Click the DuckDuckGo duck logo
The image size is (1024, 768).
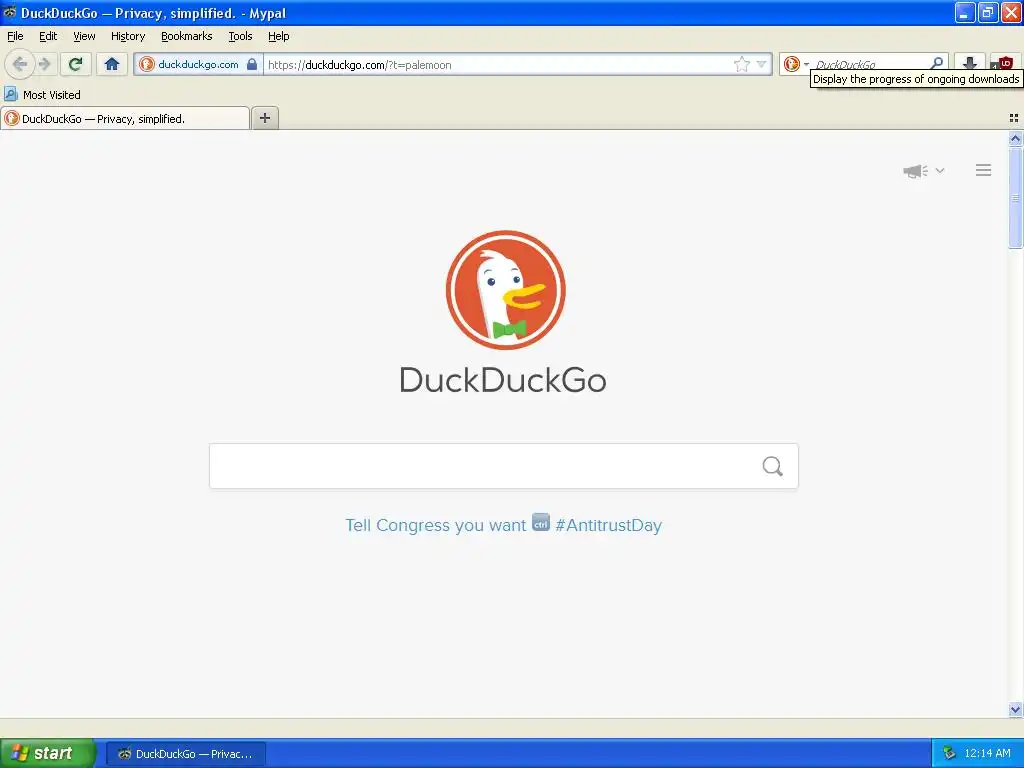[x=505, y=290]
